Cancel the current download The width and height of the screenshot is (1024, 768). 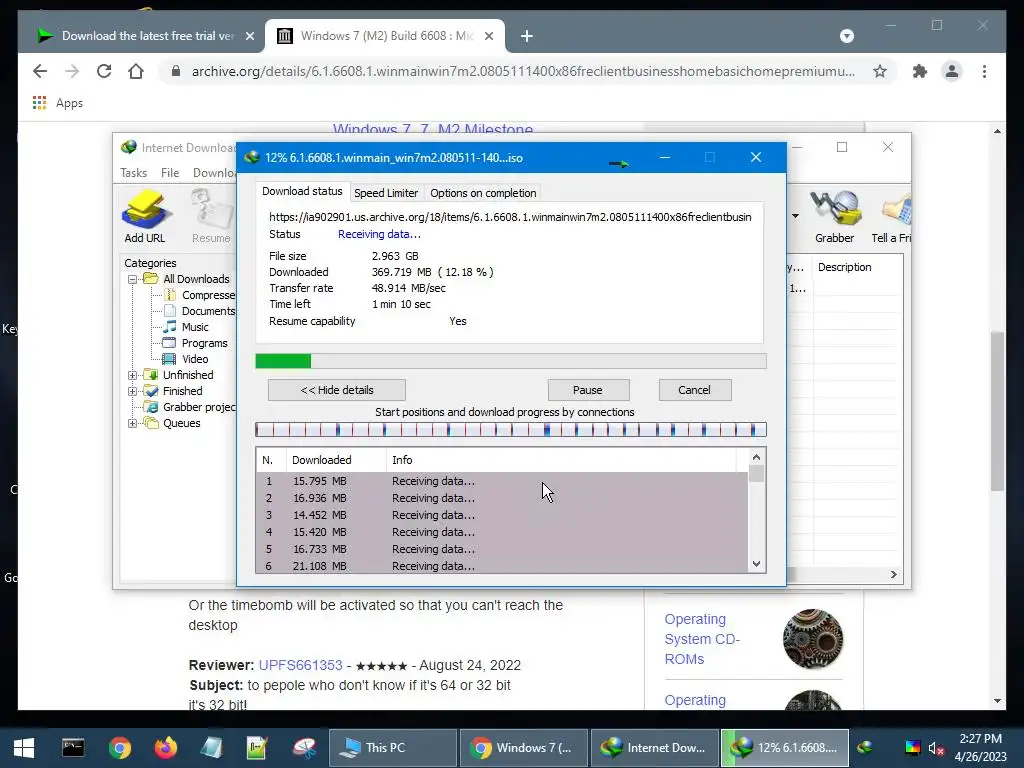coord(694,390)
